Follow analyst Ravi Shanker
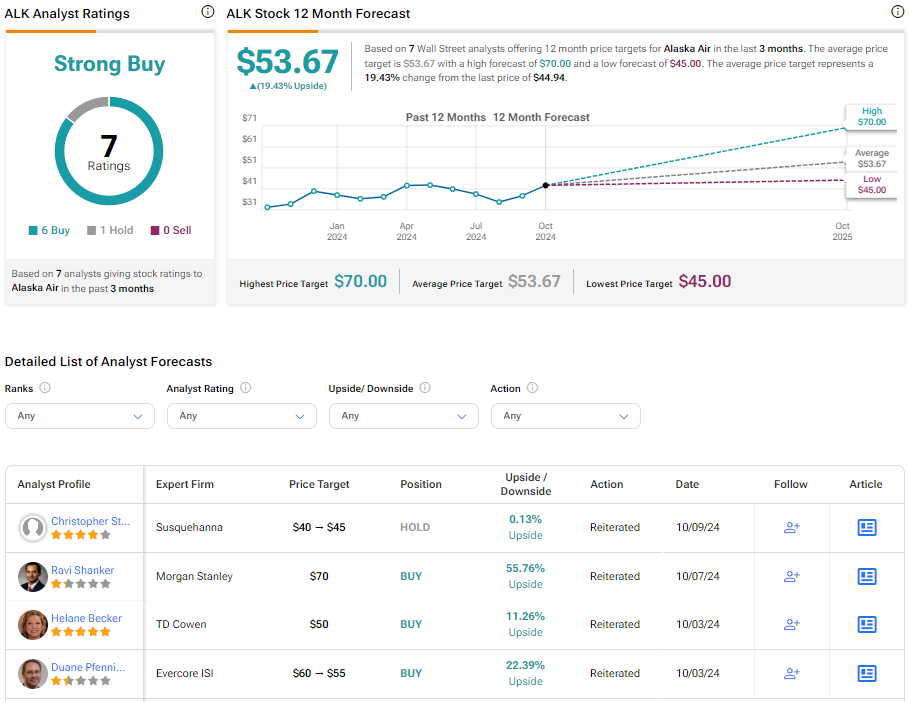The height and width of the screenshot is (702, 909). [x=791, y=576]
